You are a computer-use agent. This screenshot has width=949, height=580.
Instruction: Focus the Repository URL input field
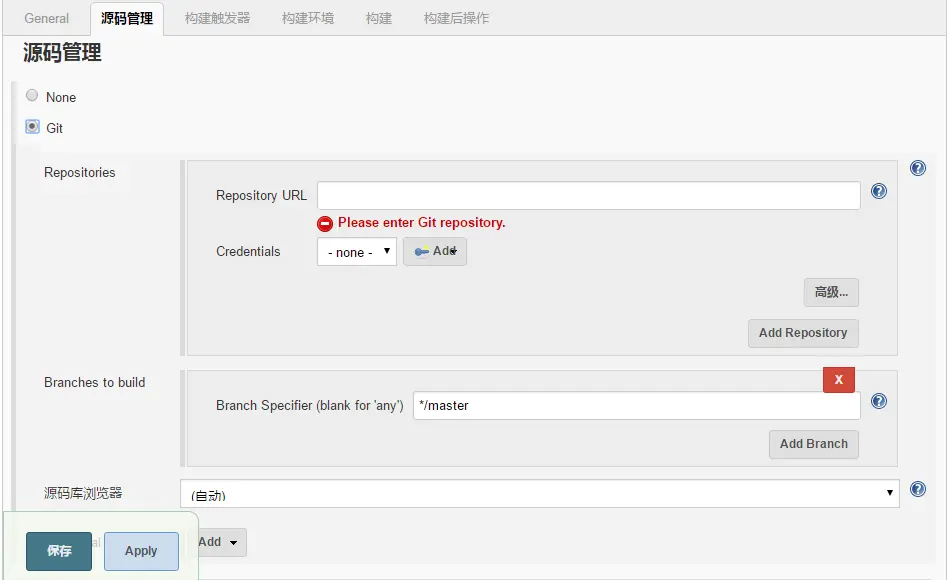point(589,196)
